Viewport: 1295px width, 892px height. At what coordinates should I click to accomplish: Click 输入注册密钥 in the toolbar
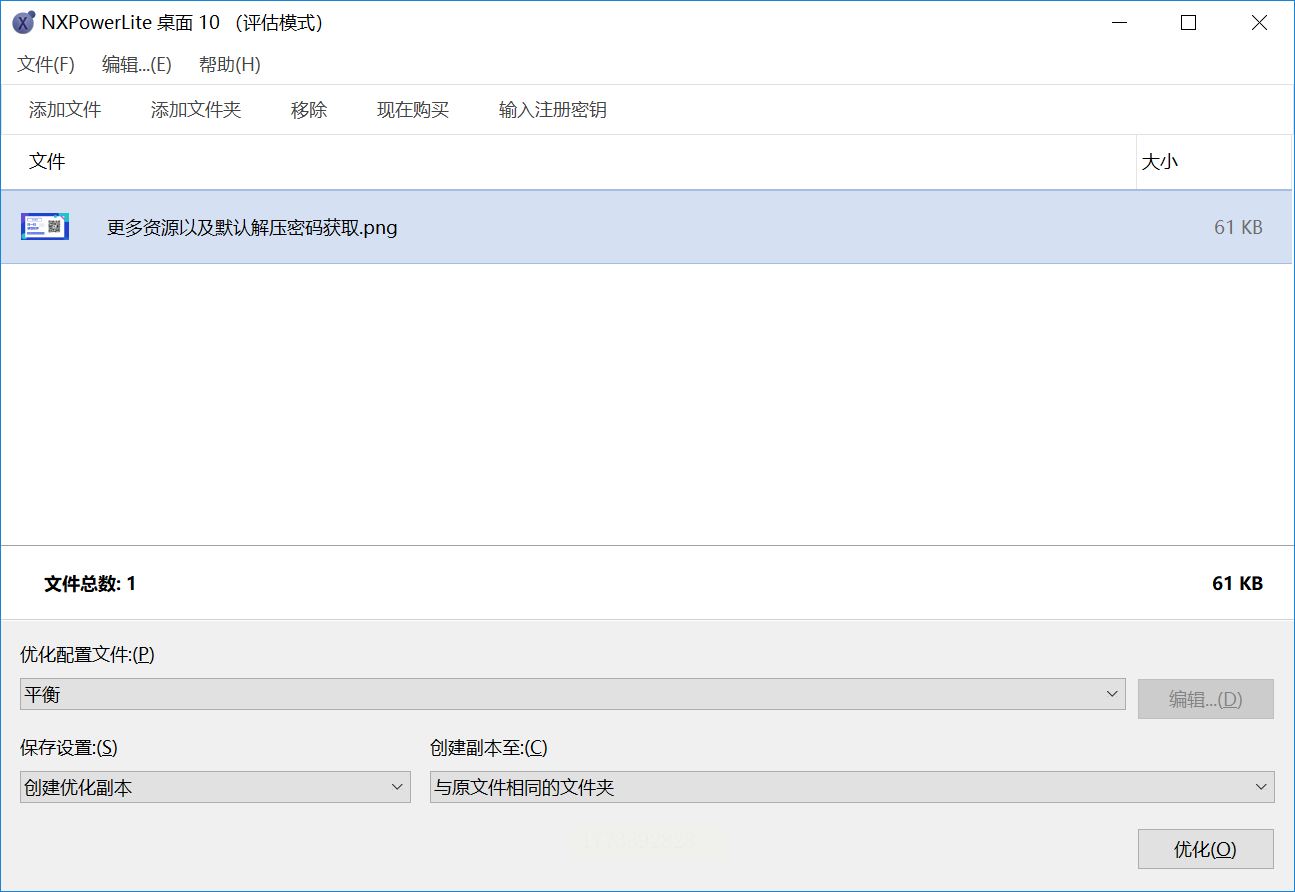(x=553, y=110)
